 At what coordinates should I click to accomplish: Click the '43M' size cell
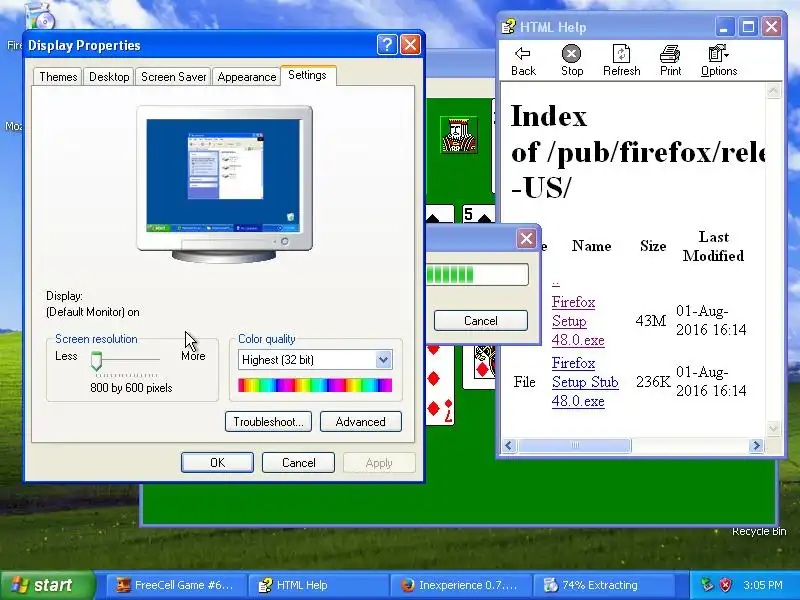pos(651,321)
